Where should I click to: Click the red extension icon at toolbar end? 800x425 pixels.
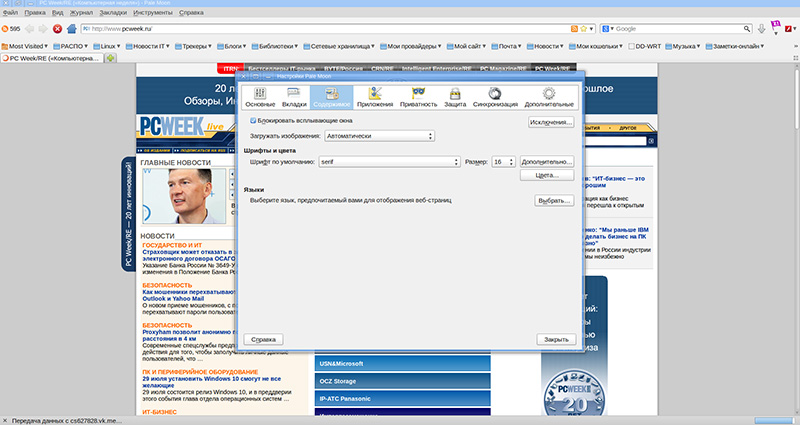coord(789,29)
